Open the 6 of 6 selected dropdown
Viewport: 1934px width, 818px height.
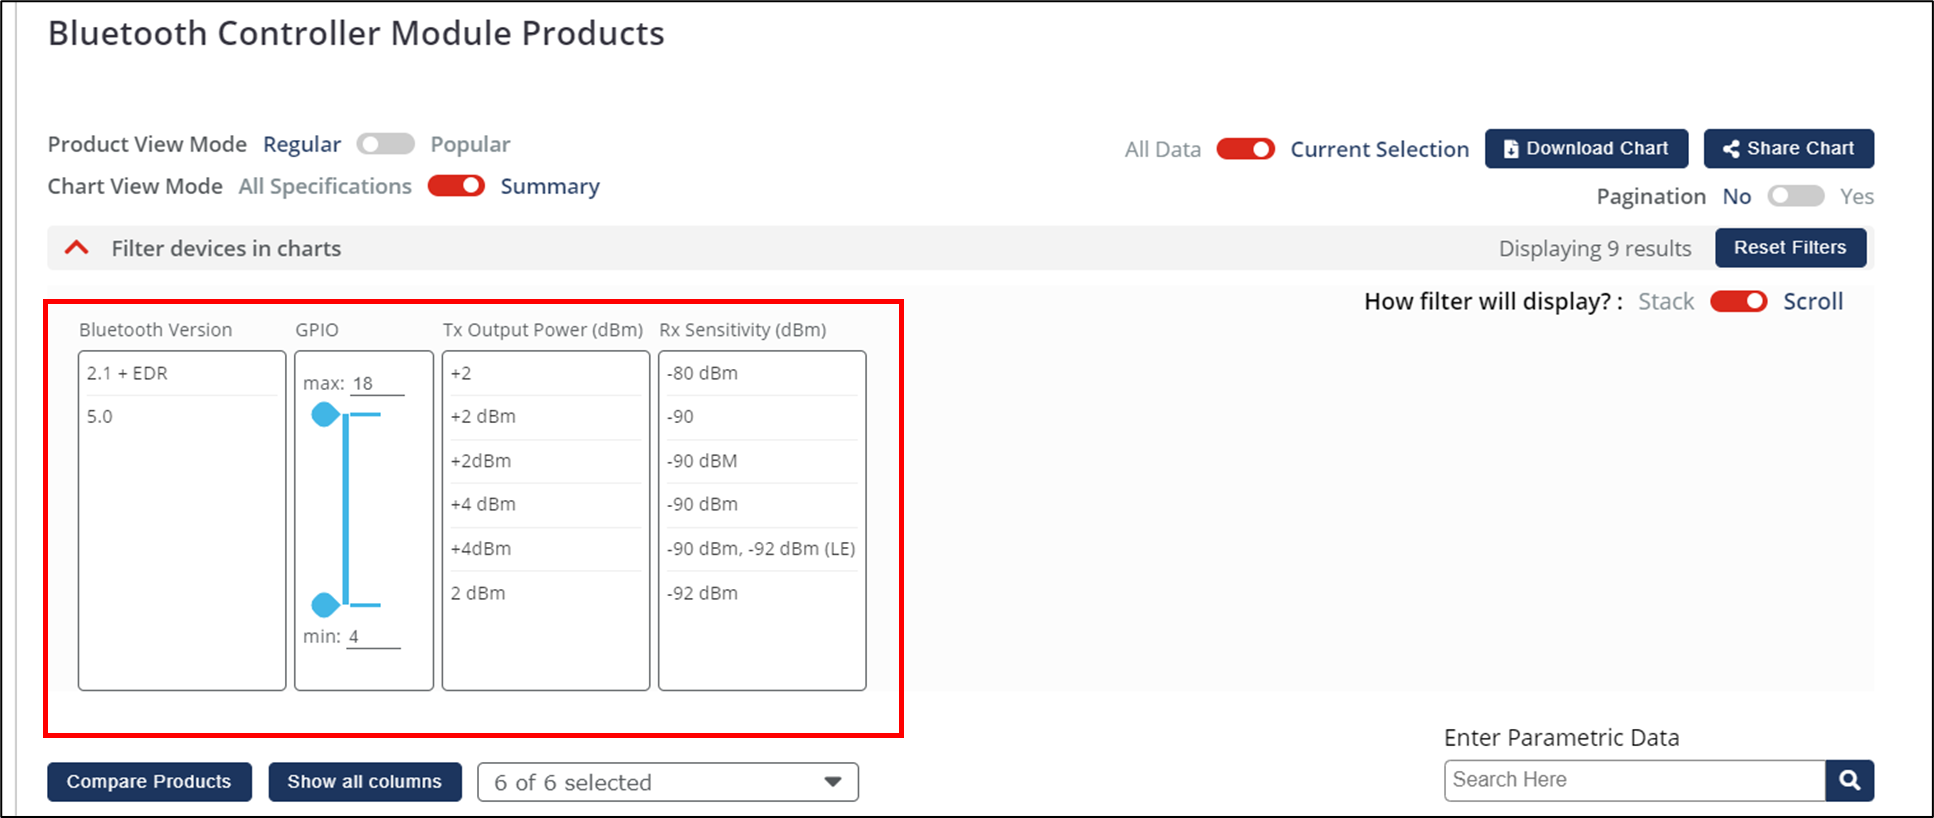tap(668, 782)
